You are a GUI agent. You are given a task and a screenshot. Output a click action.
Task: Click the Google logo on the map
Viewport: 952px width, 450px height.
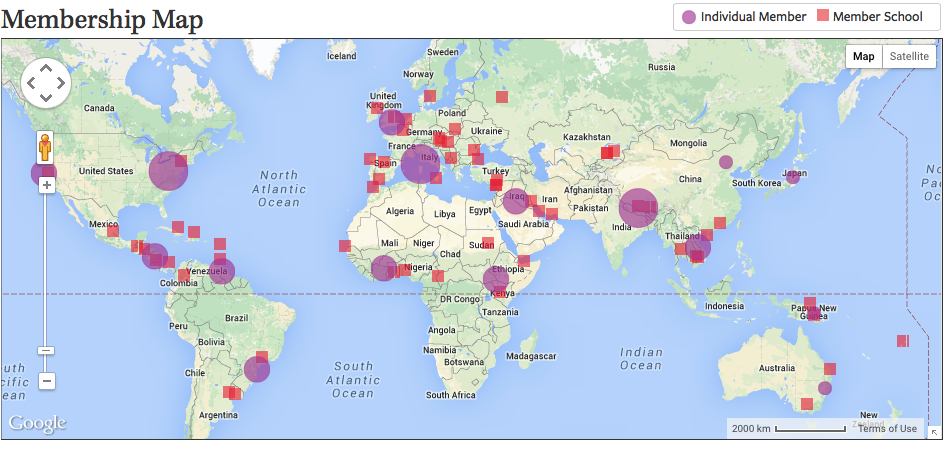pos(37,423)
